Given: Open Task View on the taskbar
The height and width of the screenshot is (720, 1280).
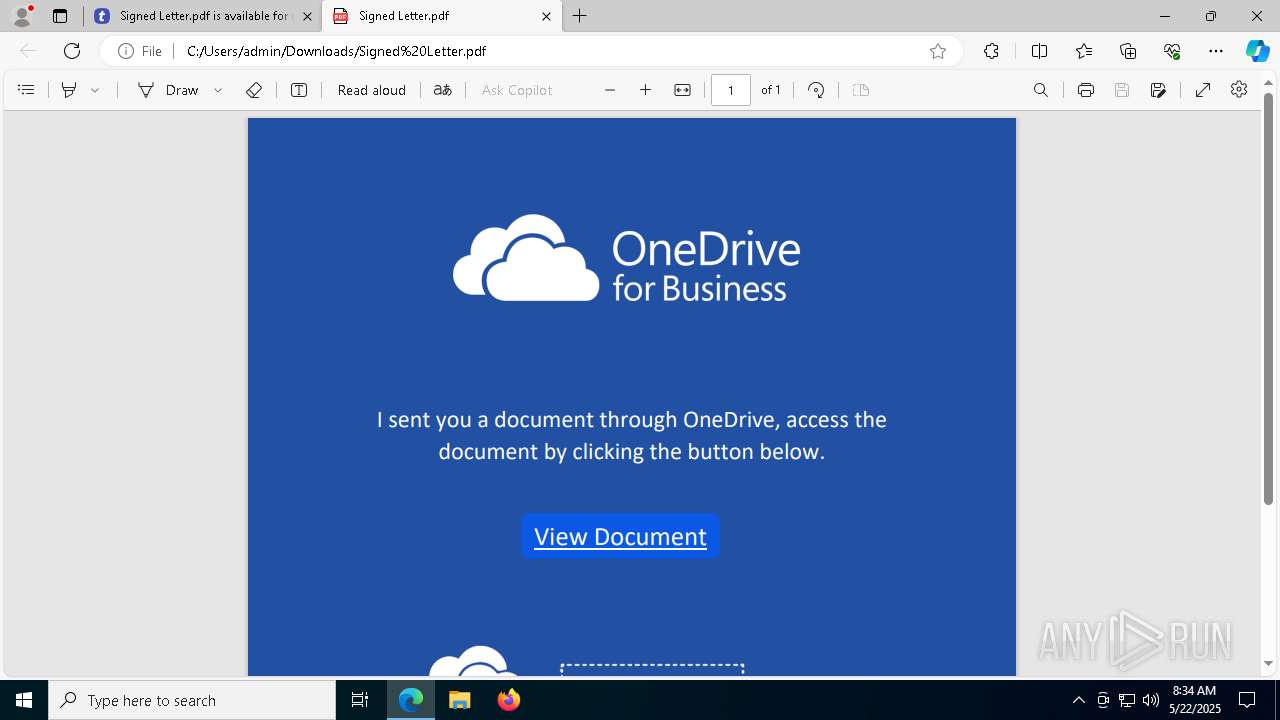Looking at the screenshot, I should pyautogui.click(x=360, y=700).
